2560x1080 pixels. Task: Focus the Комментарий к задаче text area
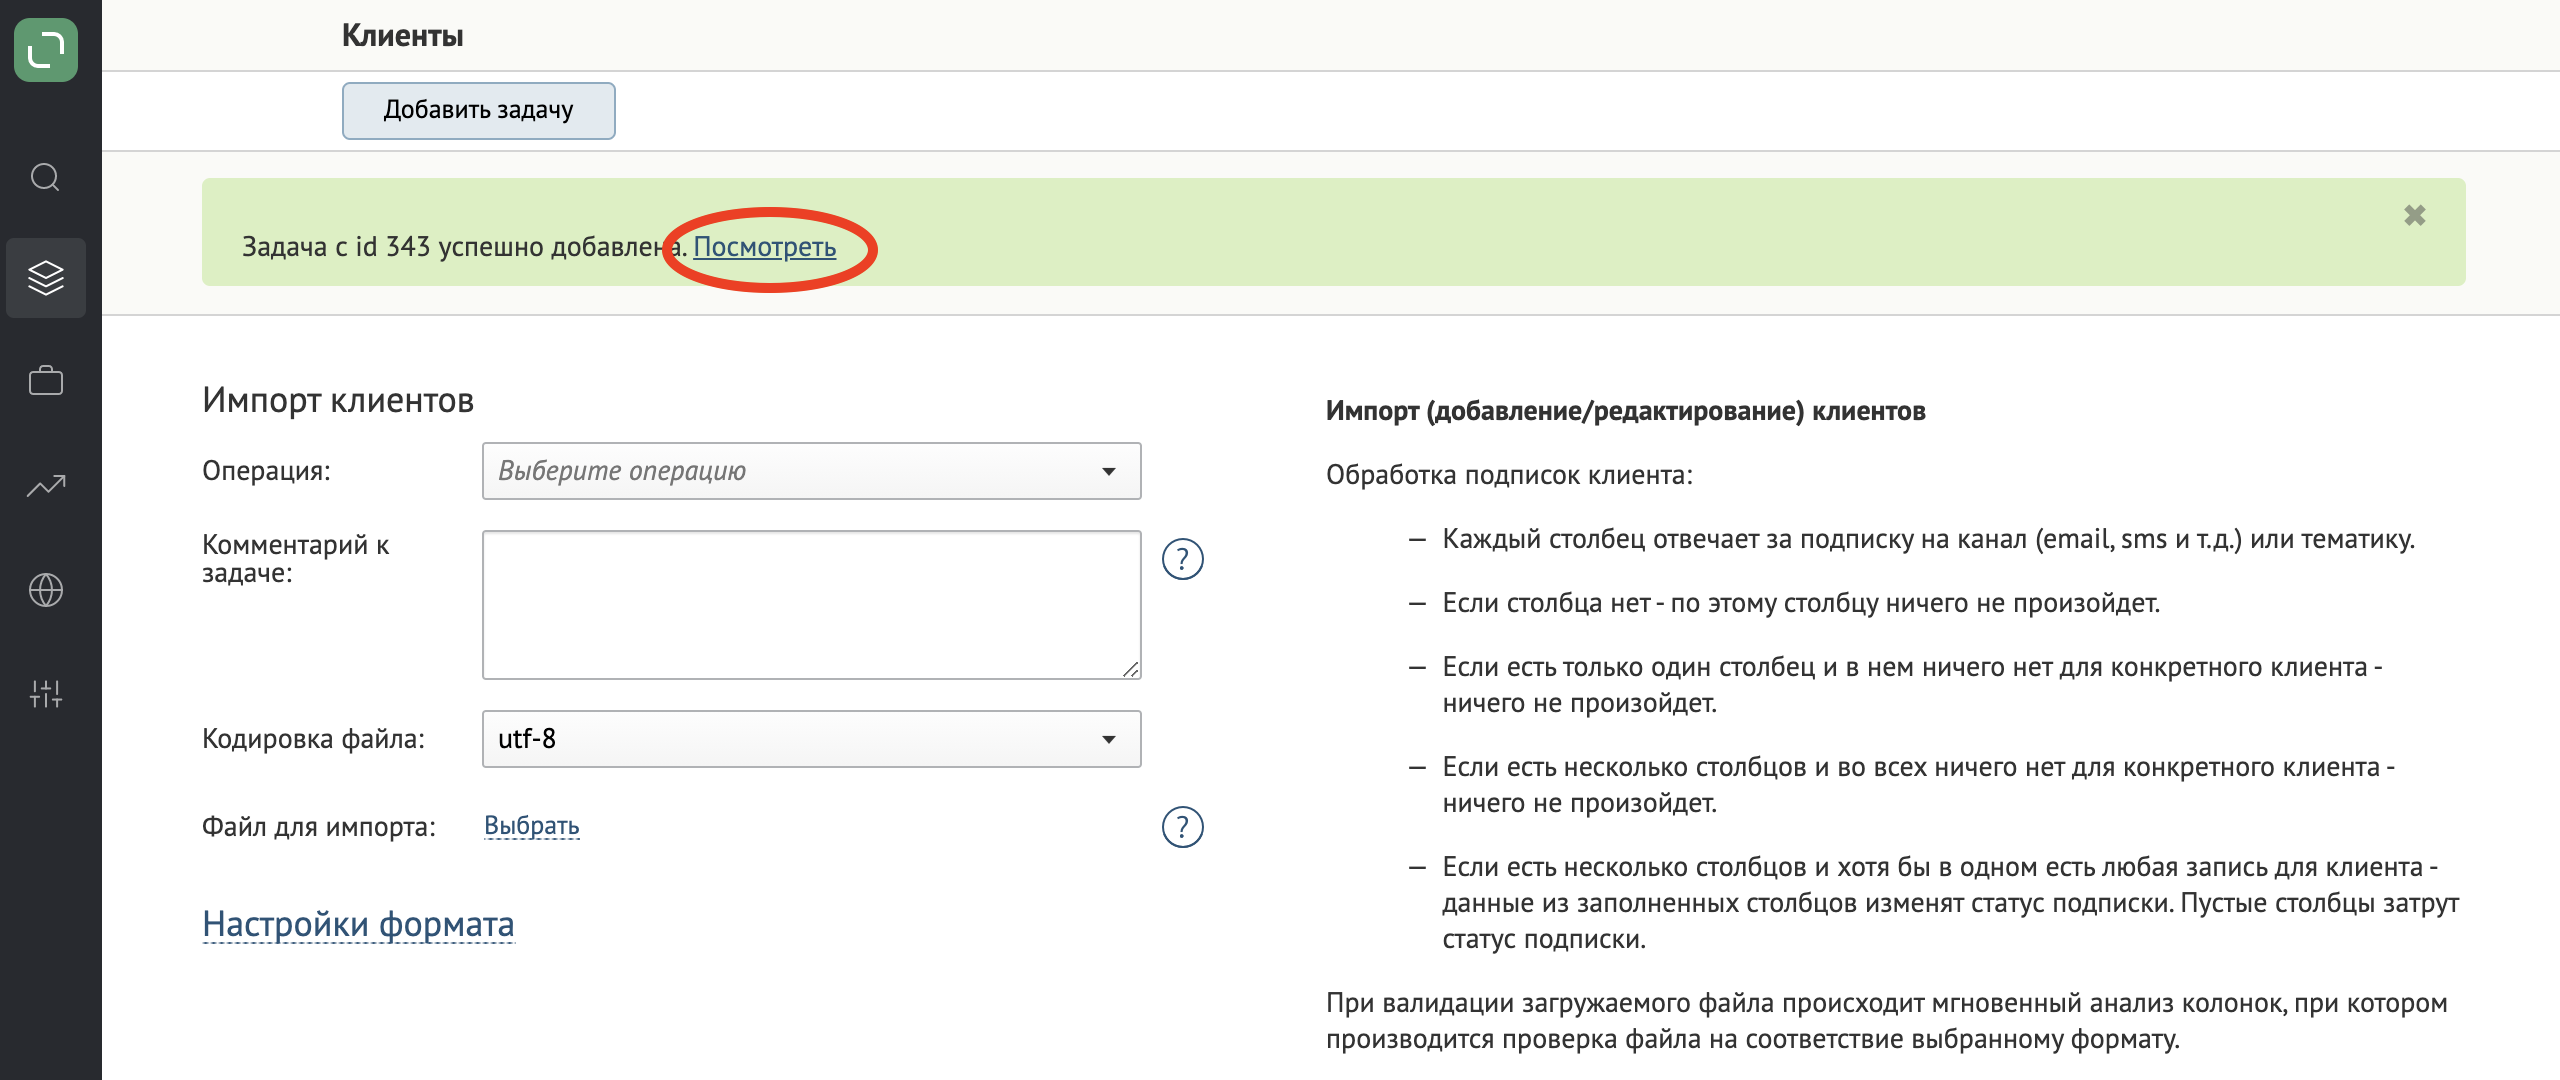point(812,605)
